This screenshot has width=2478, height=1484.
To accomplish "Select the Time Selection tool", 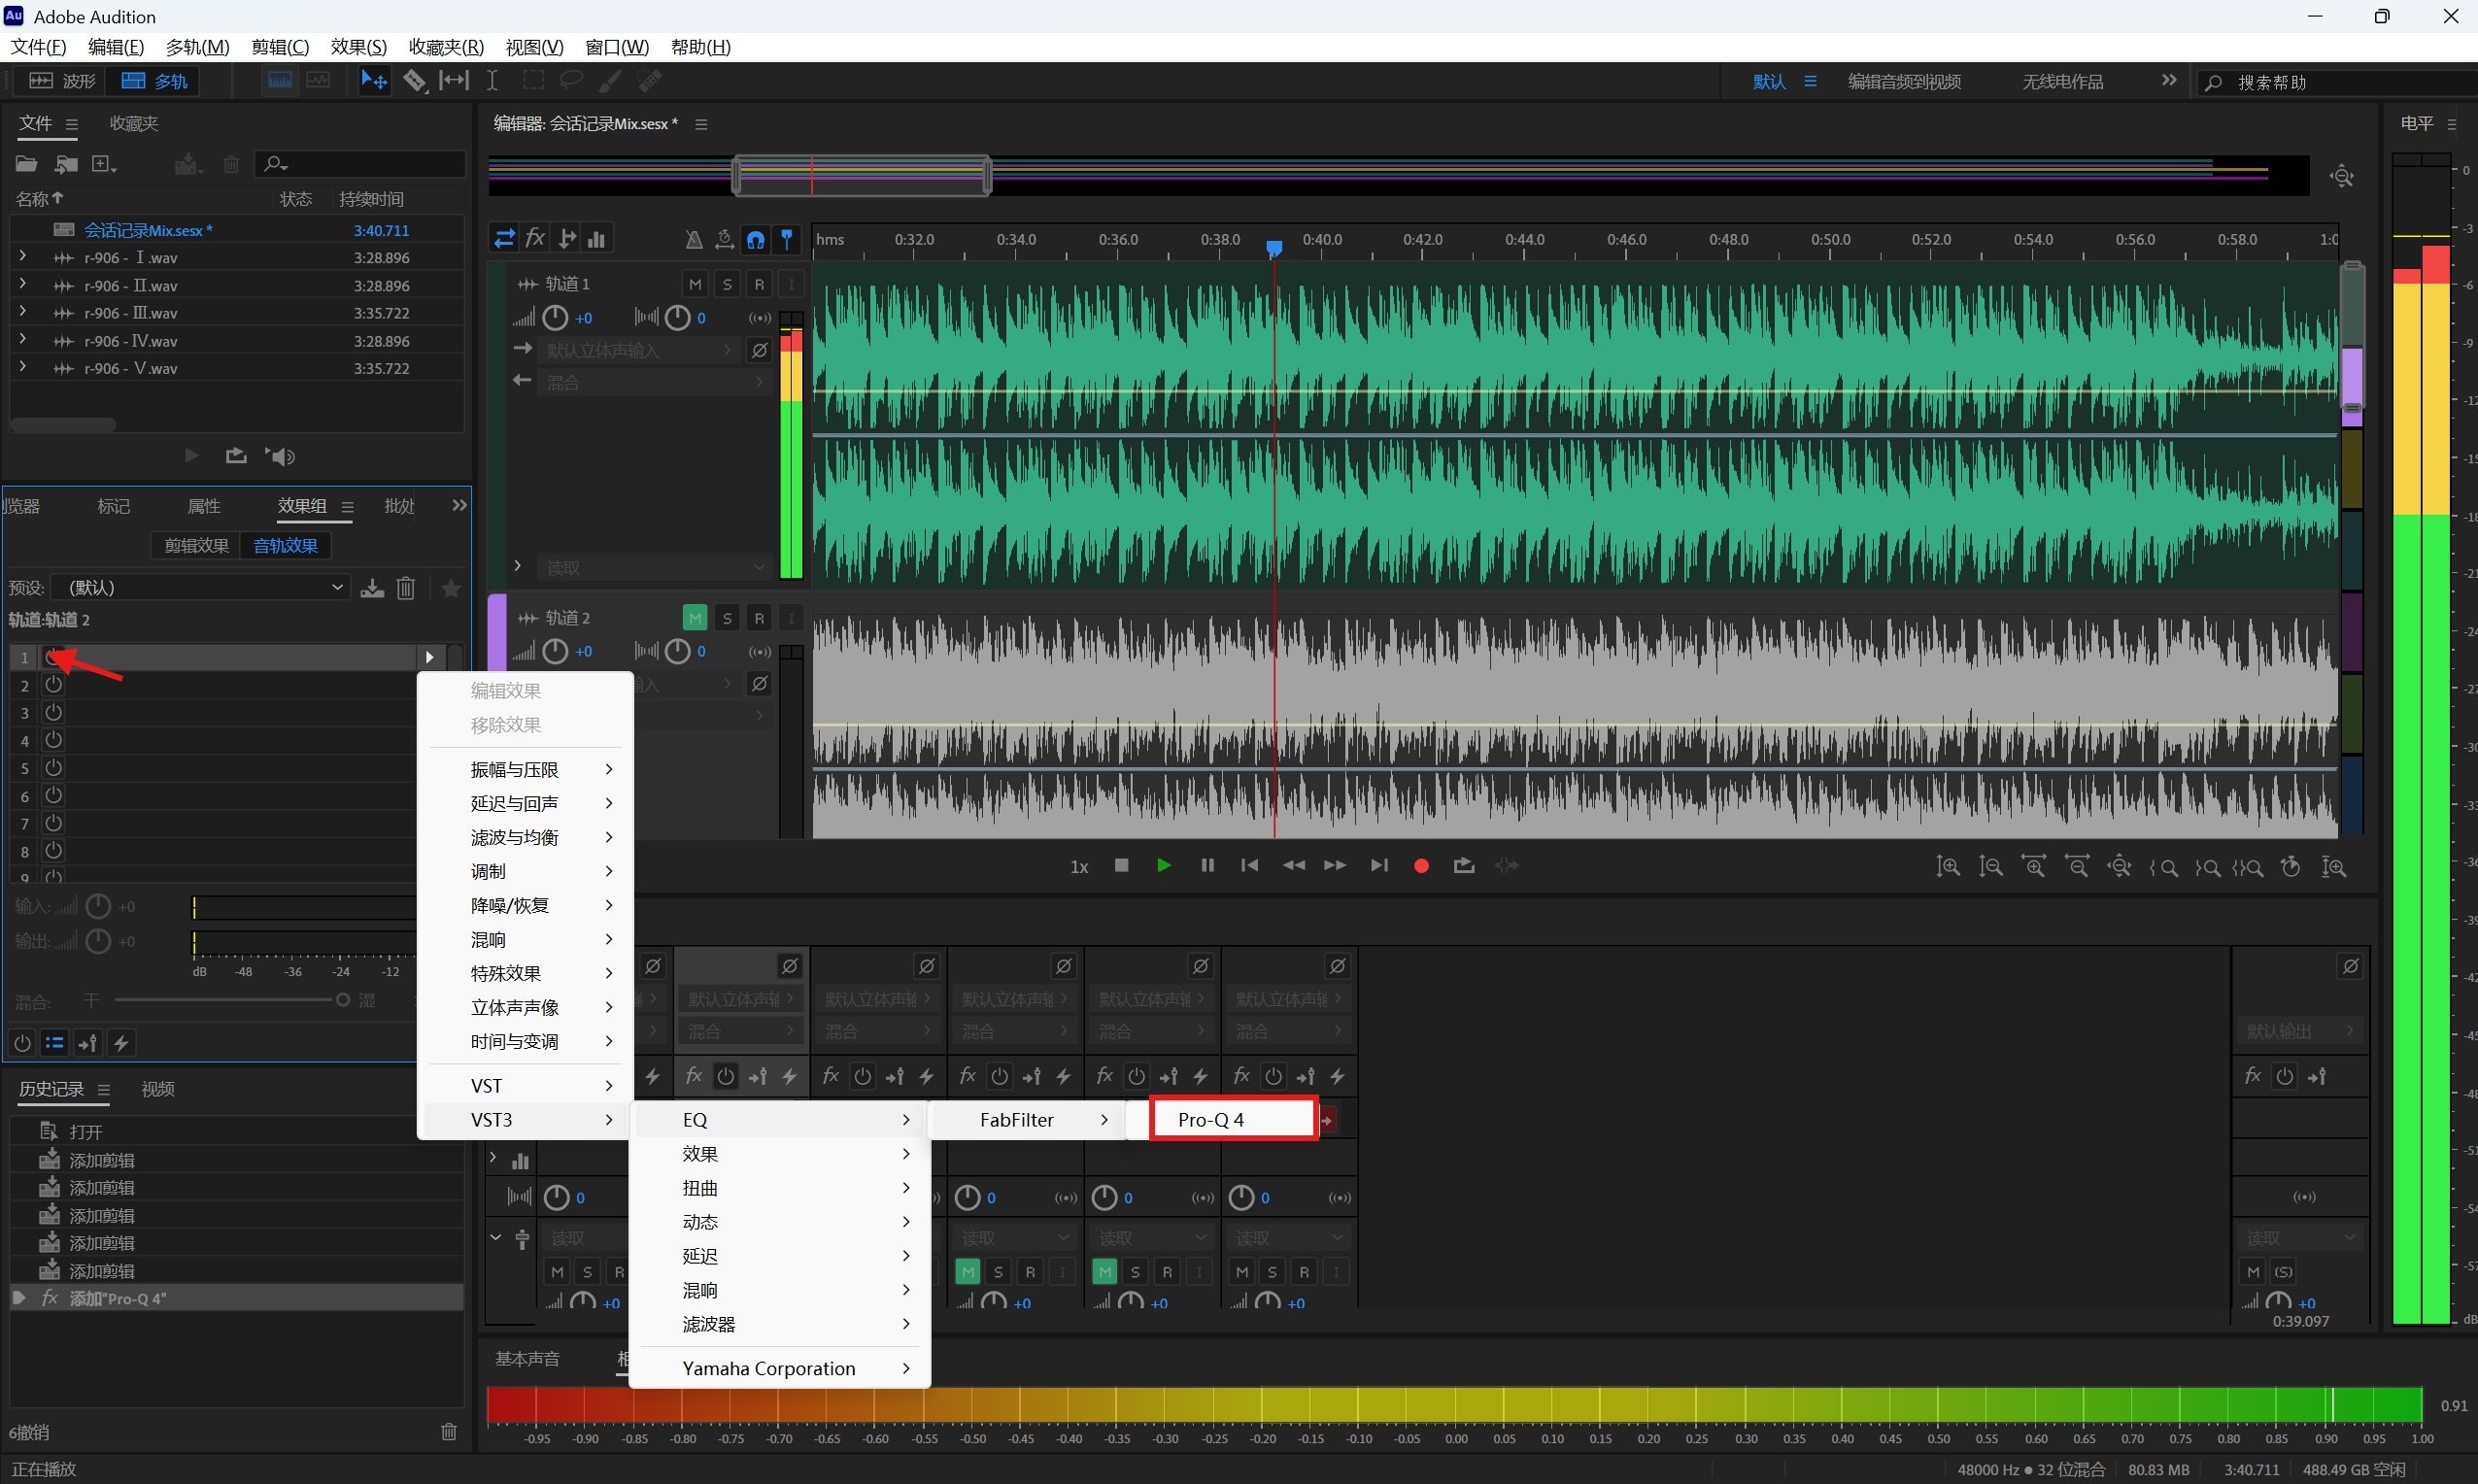I will (492, 81).
